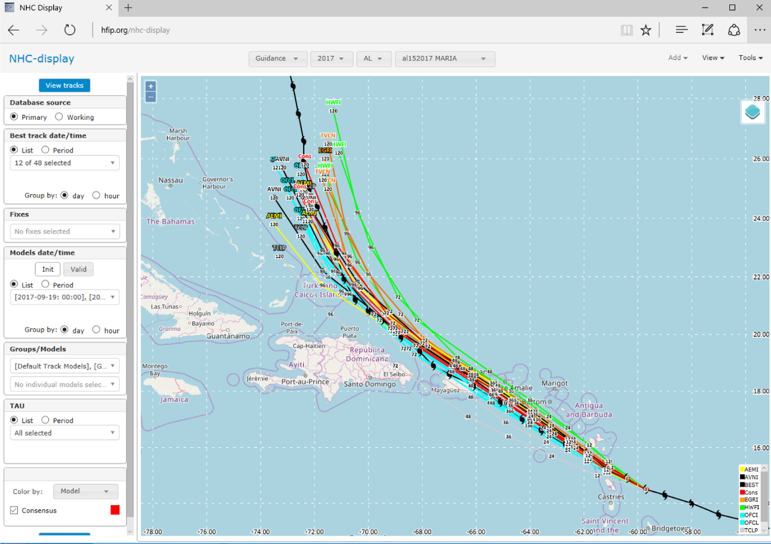Open browser hub menu icon
Screen dimensions: 771x544
(681, 30)
